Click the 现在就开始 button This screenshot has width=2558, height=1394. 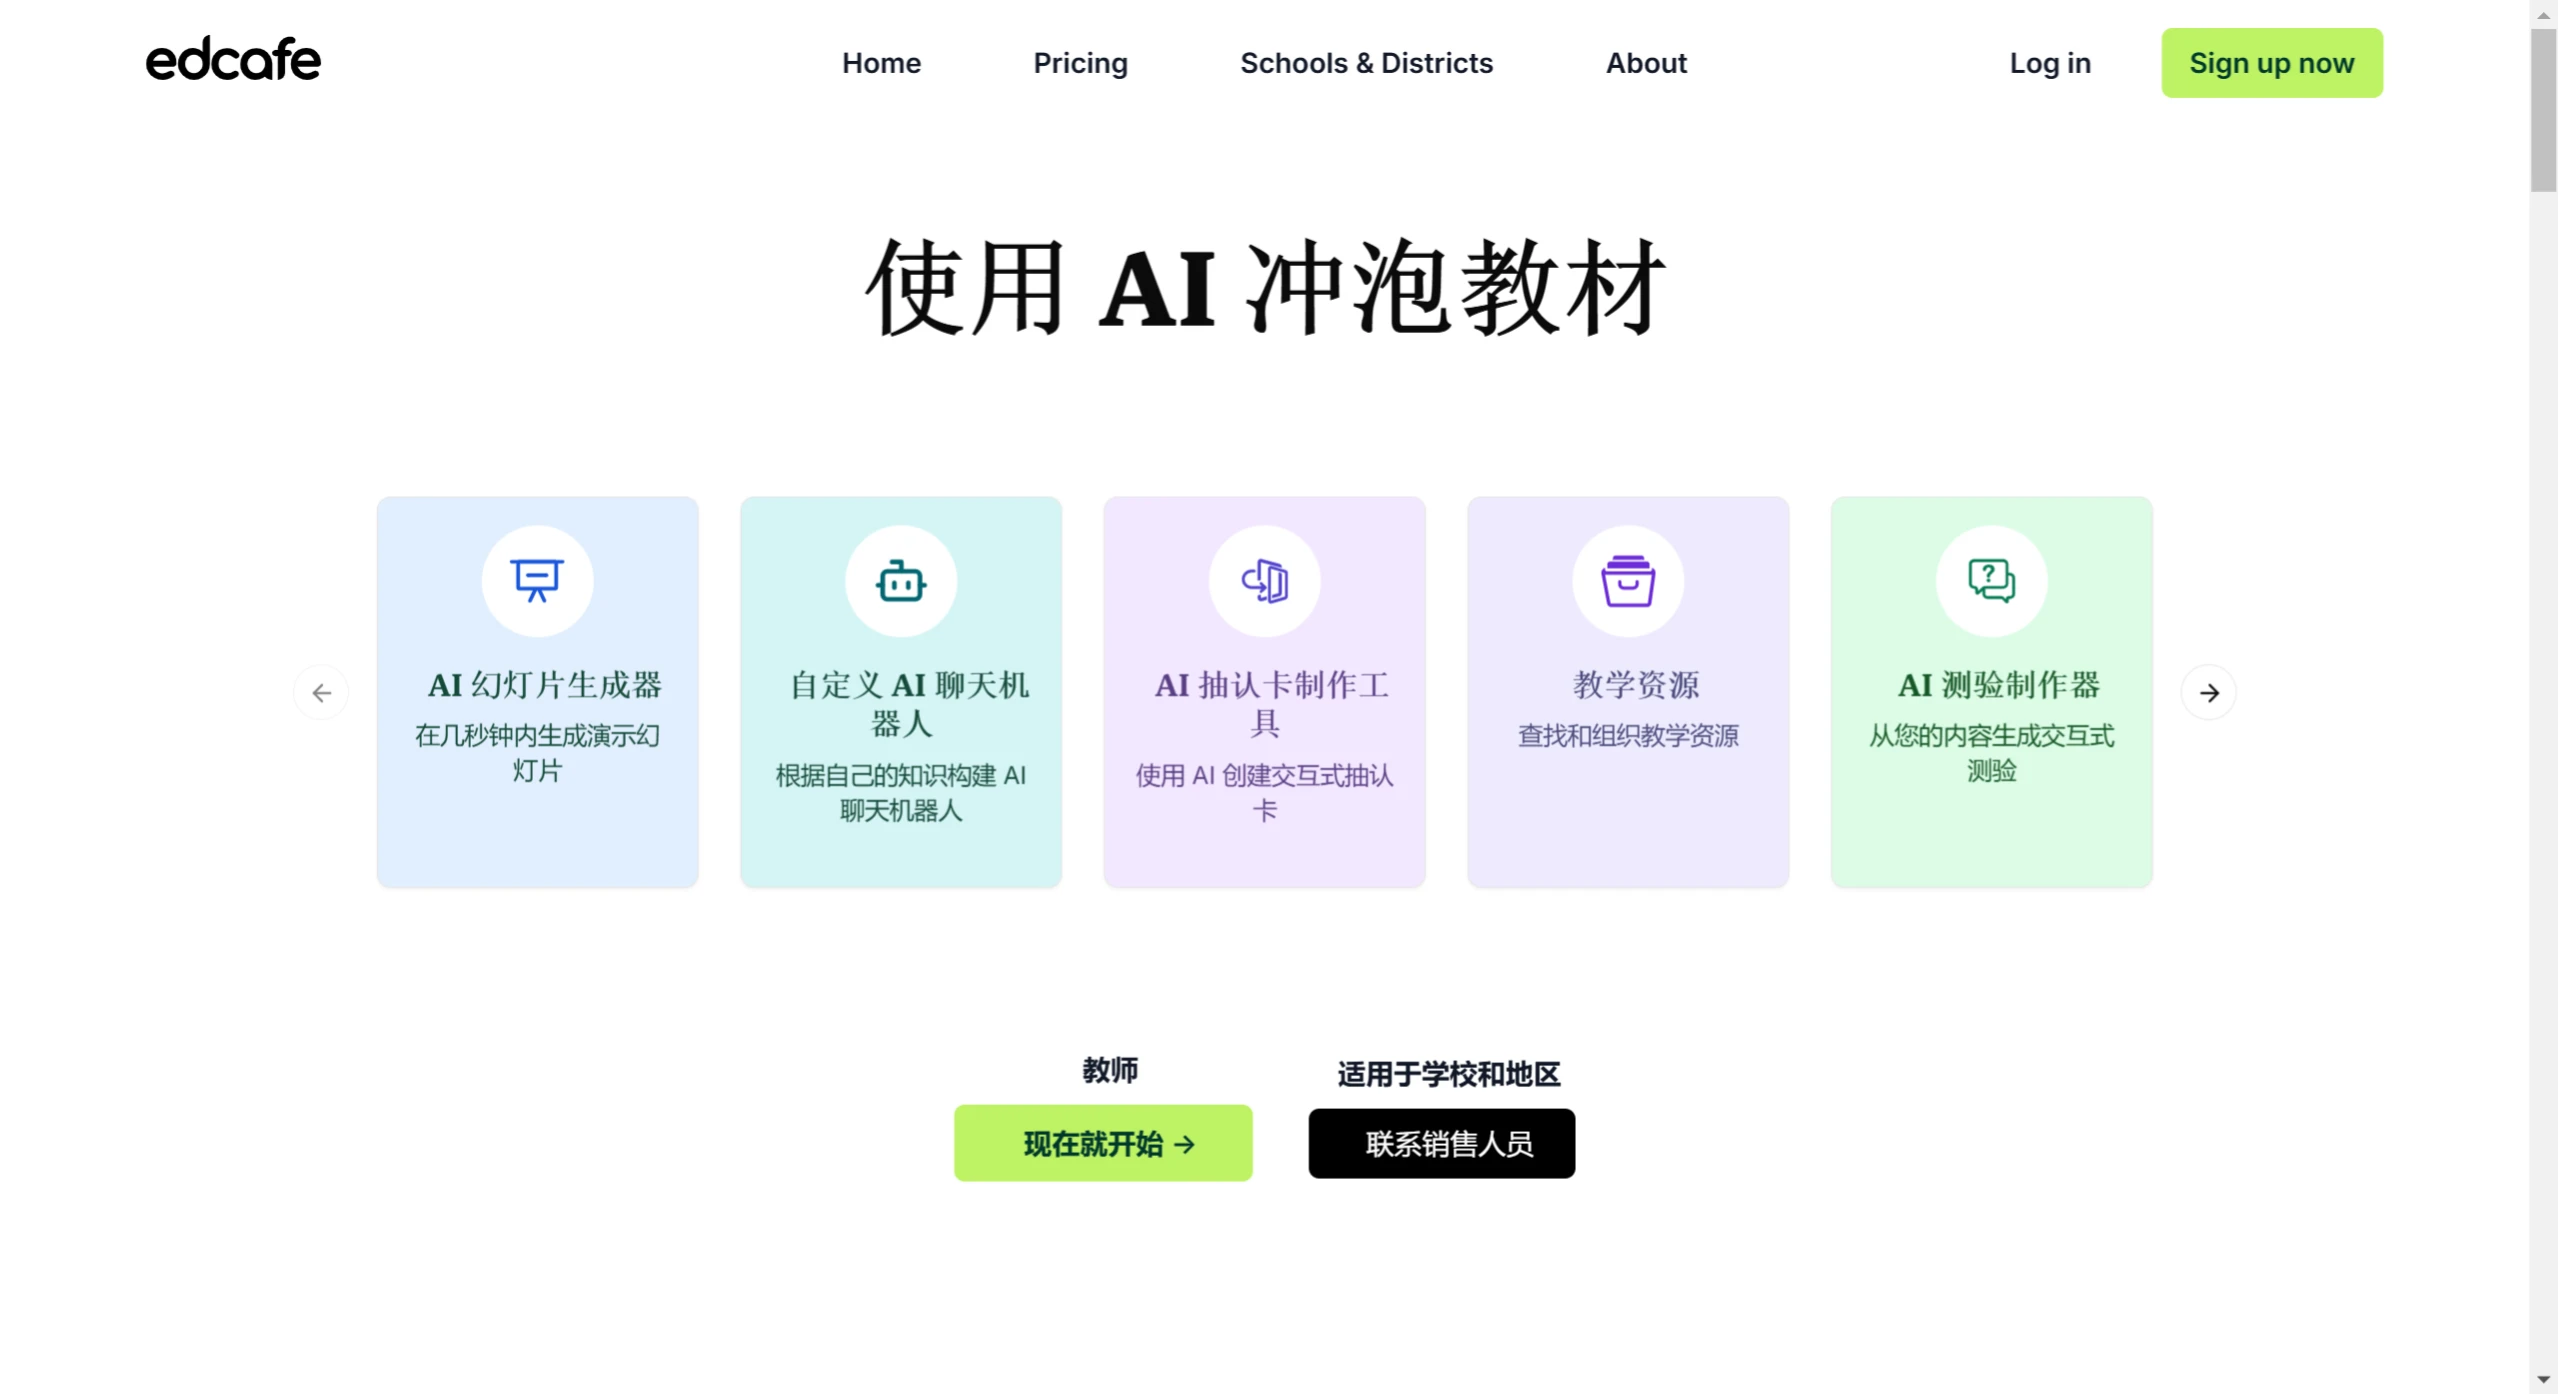click(x=1102, y=1143)
